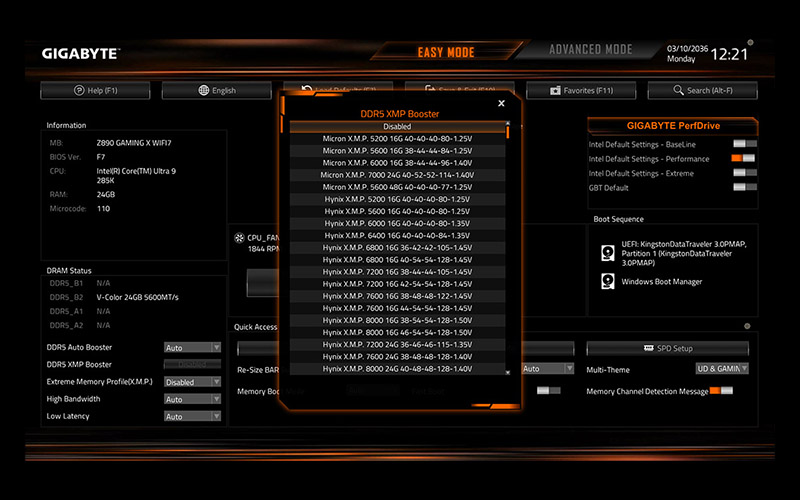Click the 12:21 clock display
Screen dimensions: 800x500
click(x=729, y=54)
